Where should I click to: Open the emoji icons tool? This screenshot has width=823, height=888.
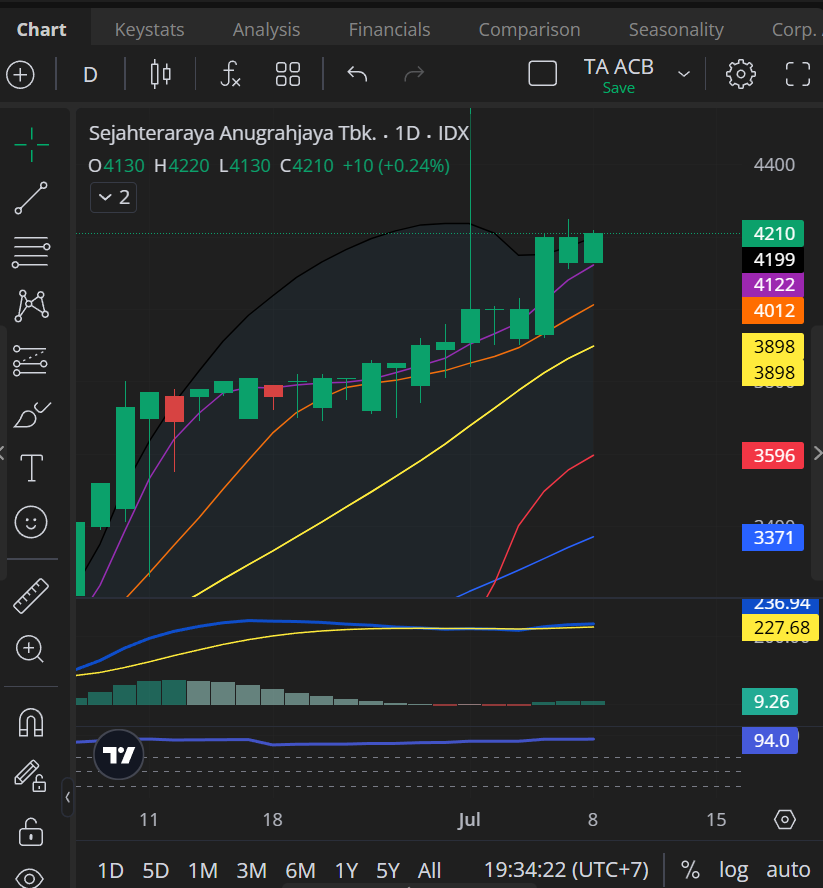click(31, 522)
